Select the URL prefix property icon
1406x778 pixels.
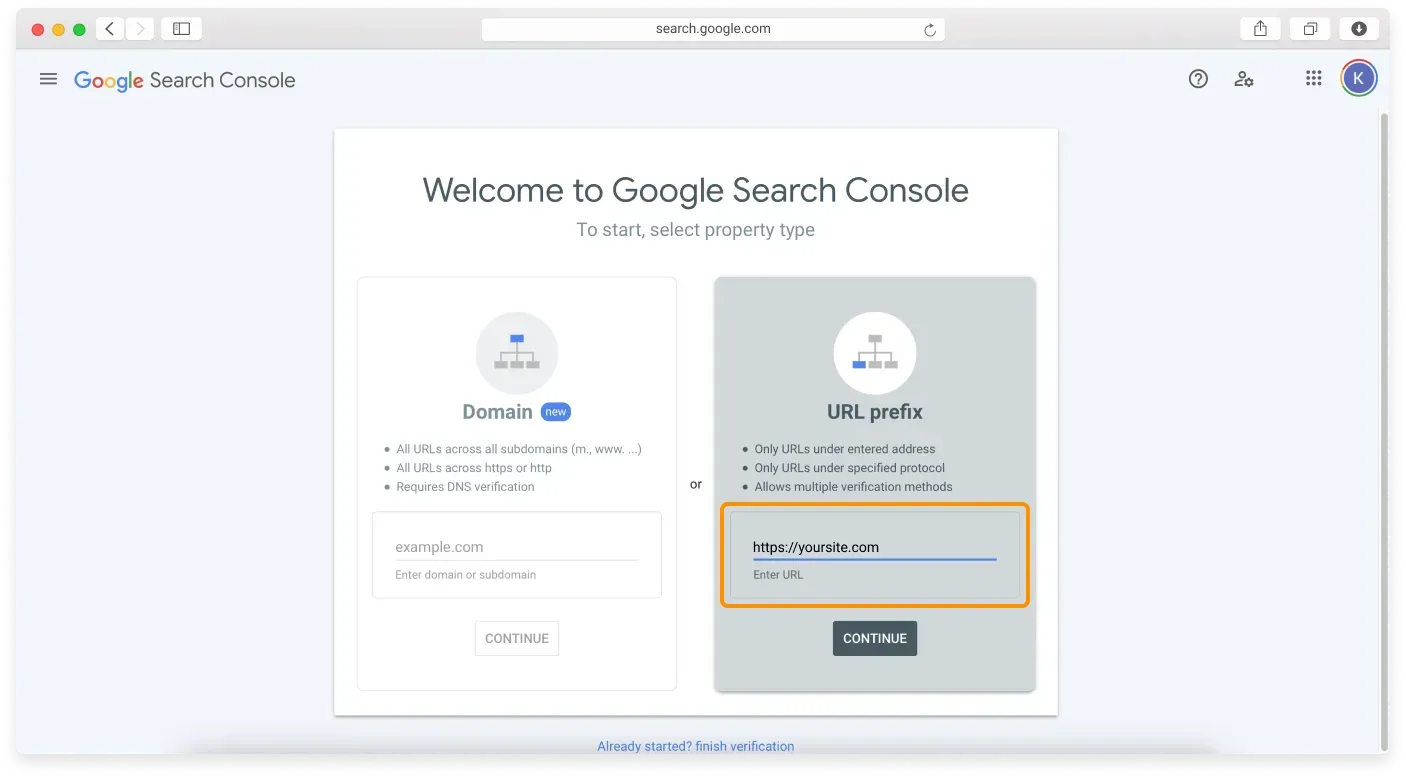[875, 353]
